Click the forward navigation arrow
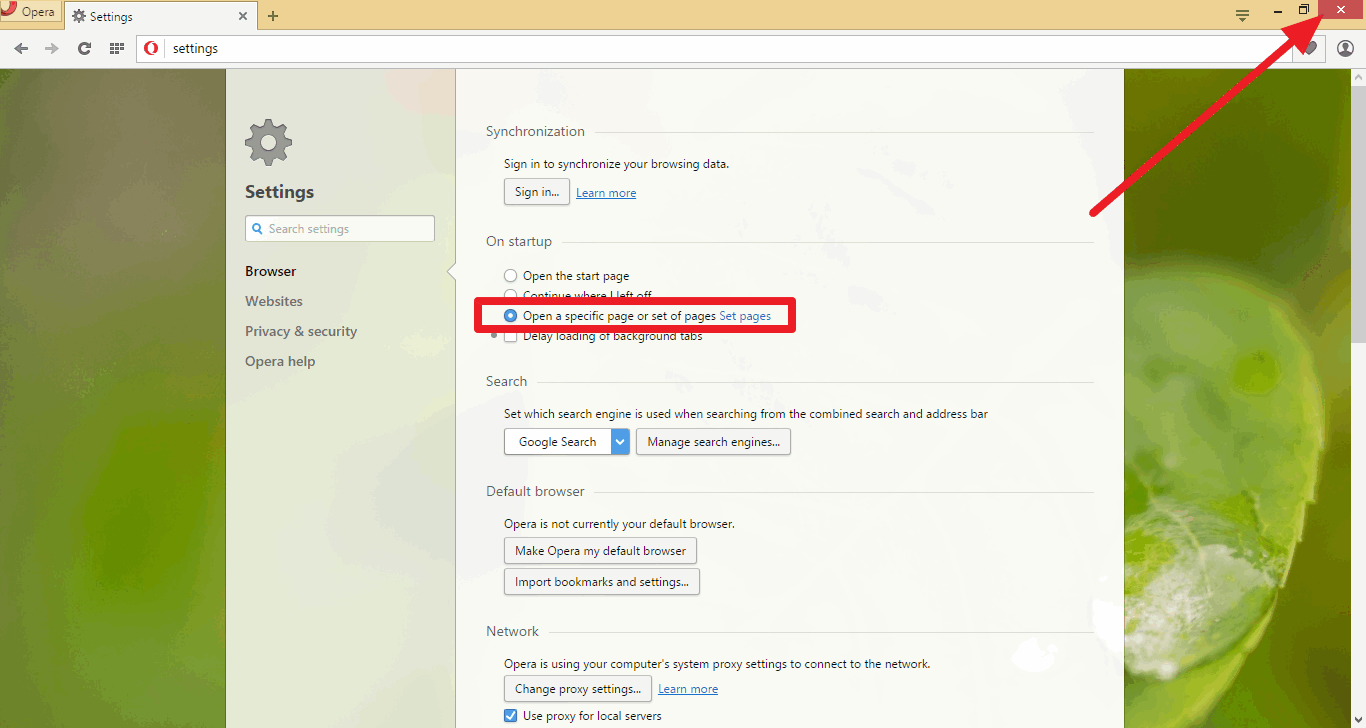The width and height of the screenshot is (1366, 728). coord(52,48)
